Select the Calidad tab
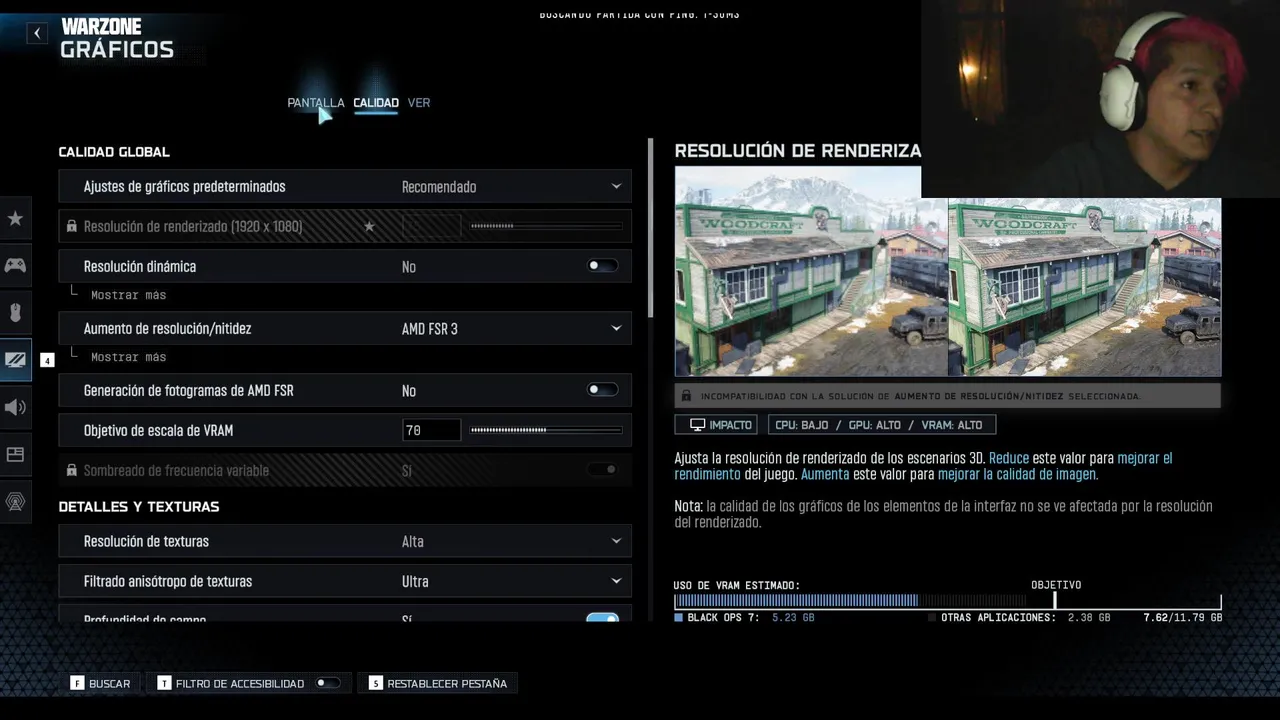 pos(376,102)
